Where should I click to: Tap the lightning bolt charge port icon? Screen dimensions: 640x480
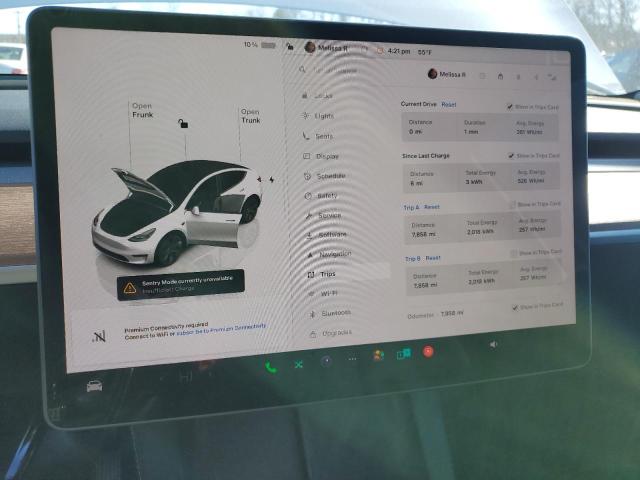point(270,181)
